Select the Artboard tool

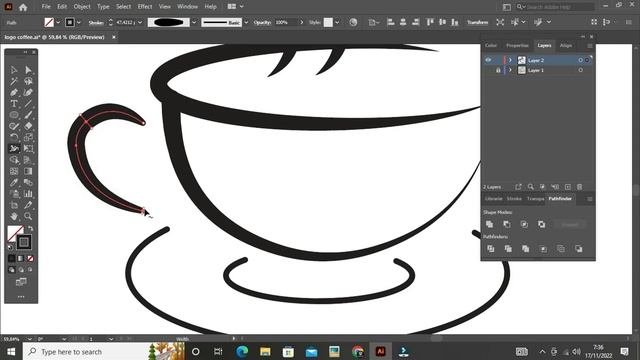14,205
